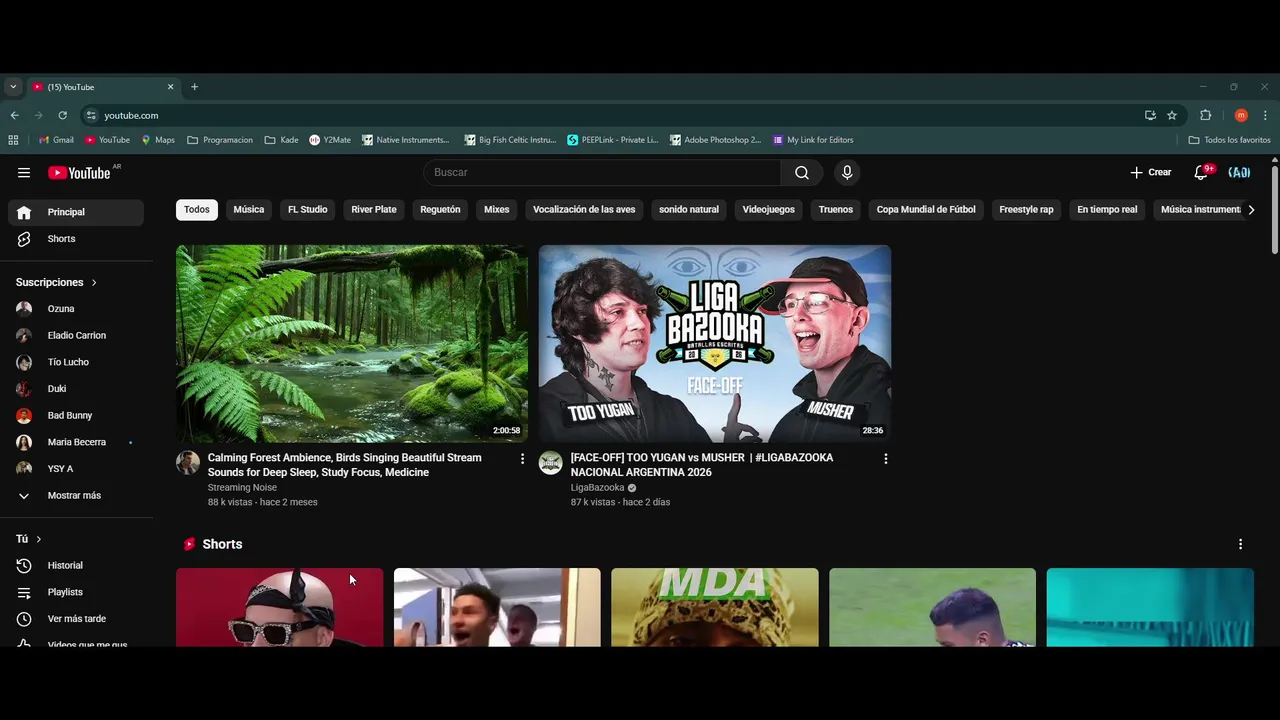The image size is (1280, 720).
Task: Open Maps bookmark
Action: click(158, 140)
